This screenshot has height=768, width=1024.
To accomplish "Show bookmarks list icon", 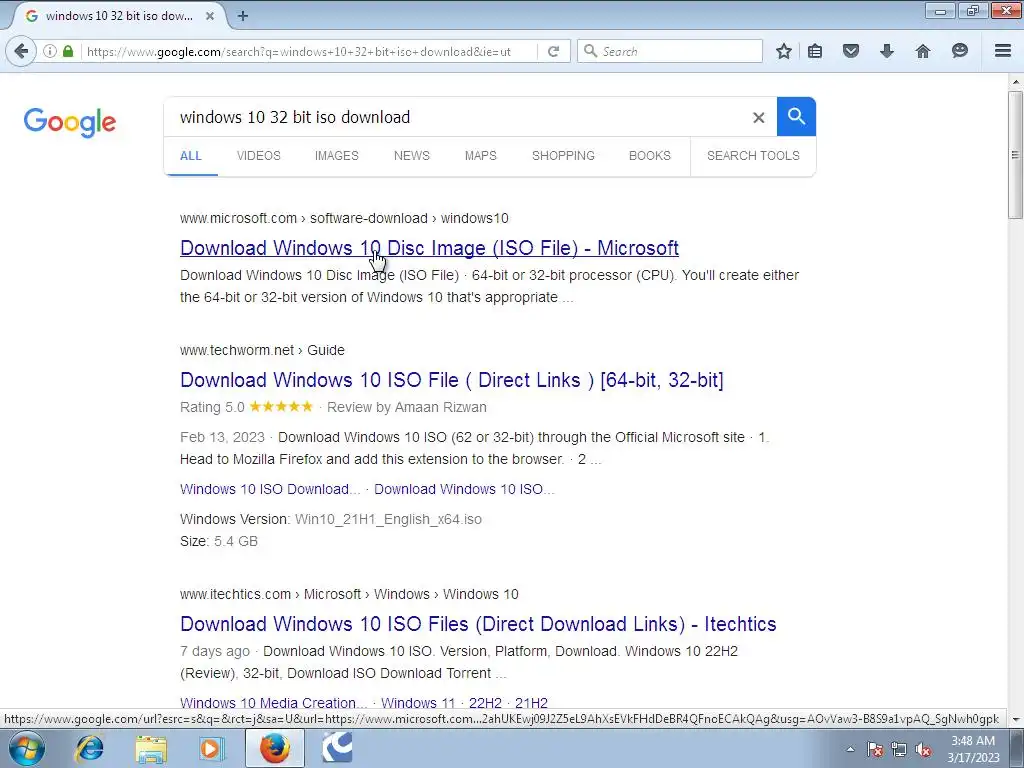I will click(x=815, y=51).
